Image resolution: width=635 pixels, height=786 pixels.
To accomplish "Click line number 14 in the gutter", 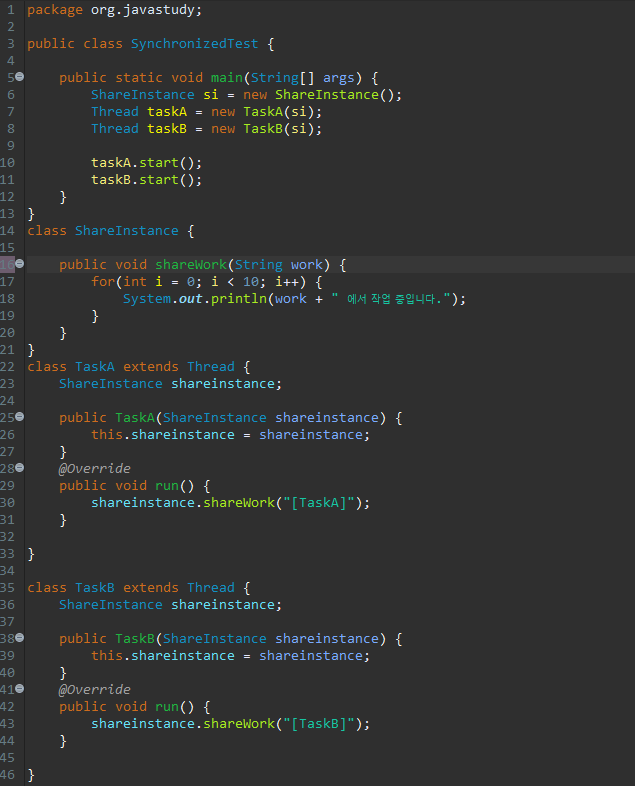I will click(x=8, y=231).
